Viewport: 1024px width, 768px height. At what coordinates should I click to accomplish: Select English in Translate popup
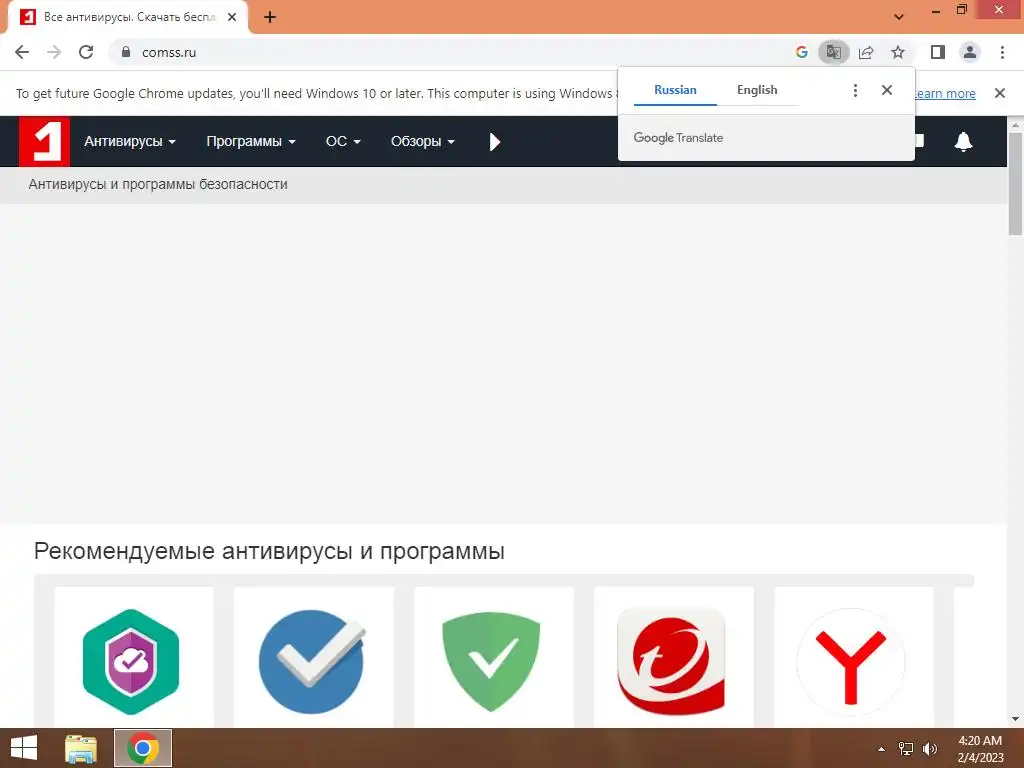757,90
